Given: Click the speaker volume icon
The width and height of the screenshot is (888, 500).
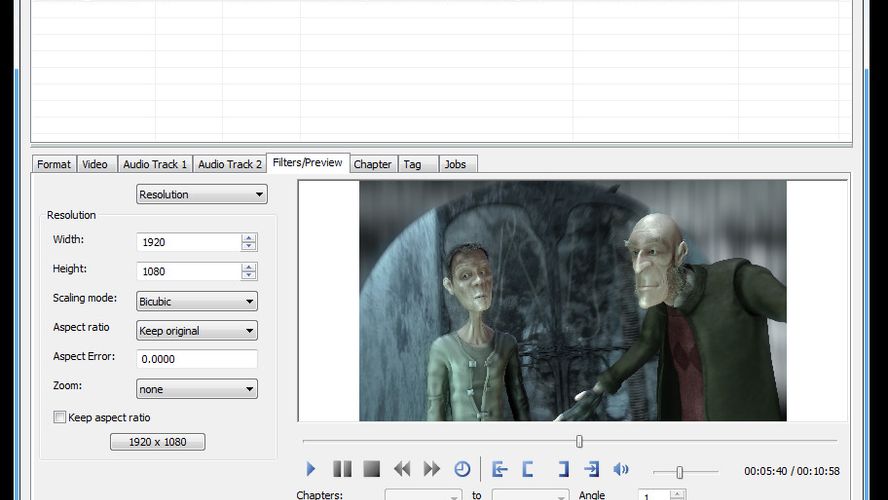Looking at the screenshot, I should coord(621,469).
